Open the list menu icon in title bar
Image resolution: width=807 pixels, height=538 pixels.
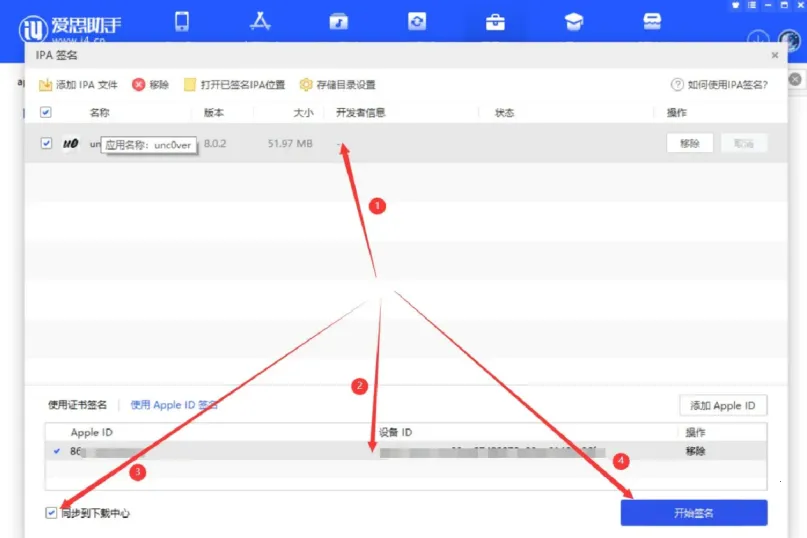(x=752, y=5)
